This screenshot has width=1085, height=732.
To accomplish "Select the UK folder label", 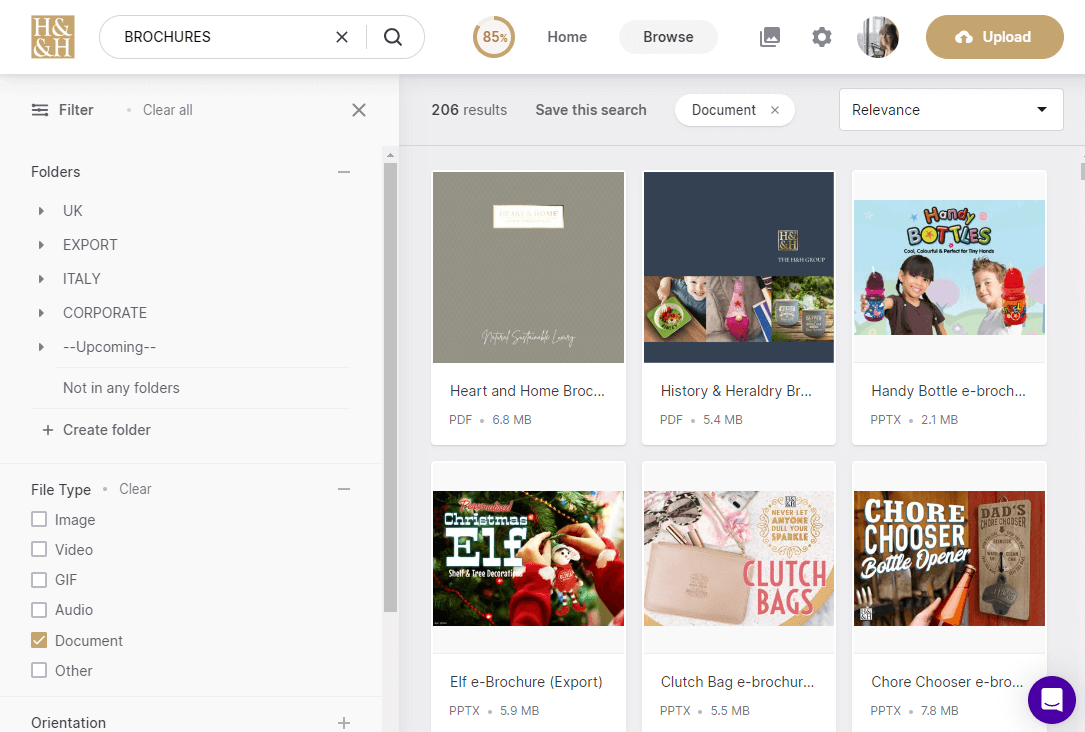I will click(73, 211).
